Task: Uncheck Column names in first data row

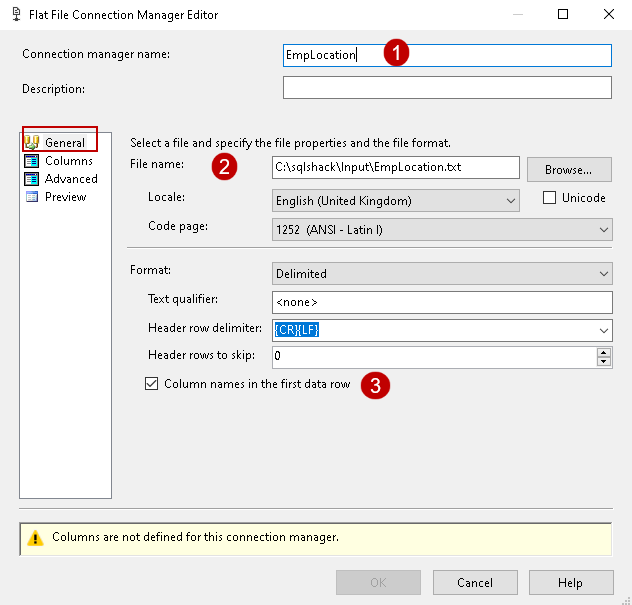Action: tap(152, 384)
